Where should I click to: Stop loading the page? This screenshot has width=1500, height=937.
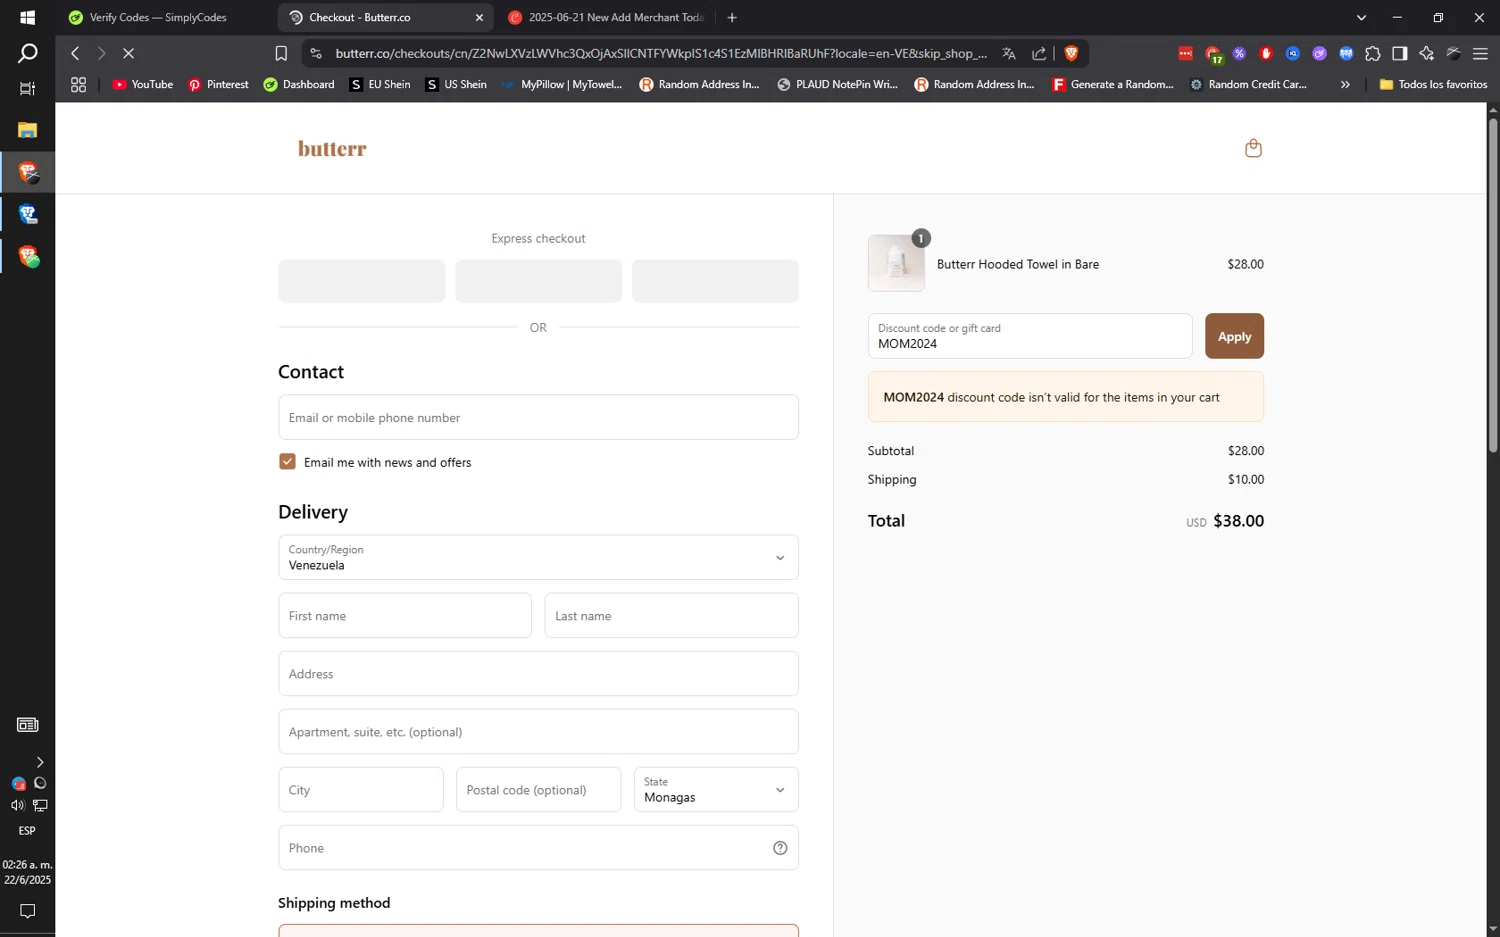pos(128,53)
